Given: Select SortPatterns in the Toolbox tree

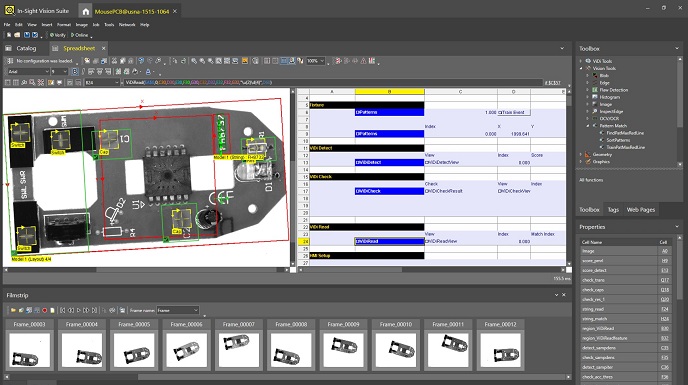Looking at the screenshot, I should coord(618,140).
